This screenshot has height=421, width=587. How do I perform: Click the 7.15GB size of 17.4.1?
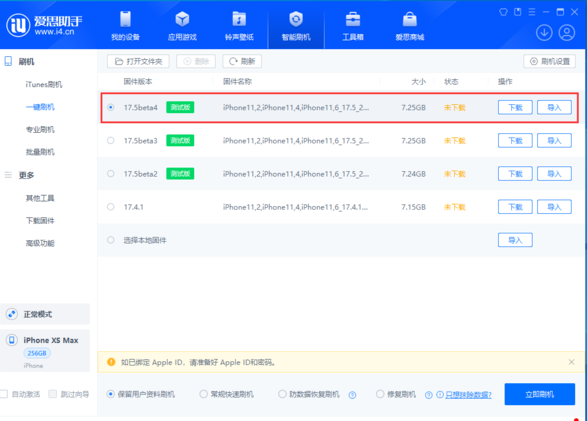[413, 207]
